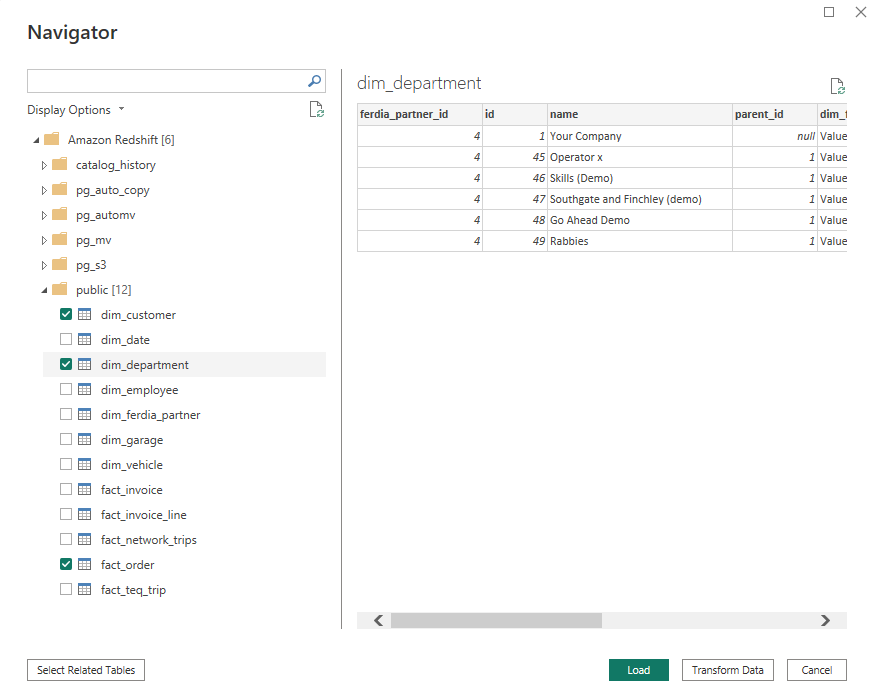The width and height of the screenshot is (873, 696).
Task: Click the pg_mv folder icon
Action: pos(60,239)
